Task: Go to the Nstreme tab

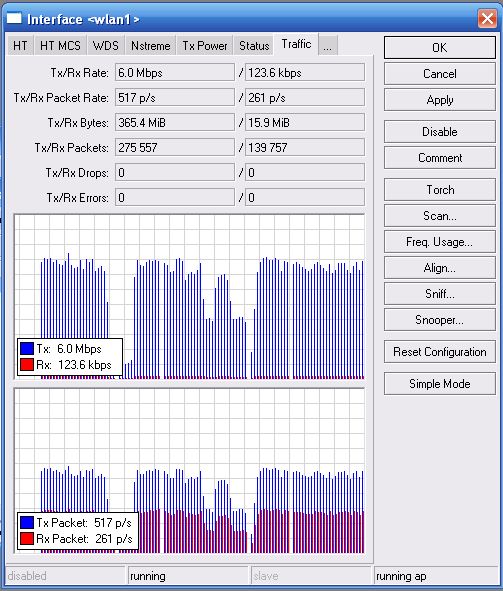Action: 150,46
